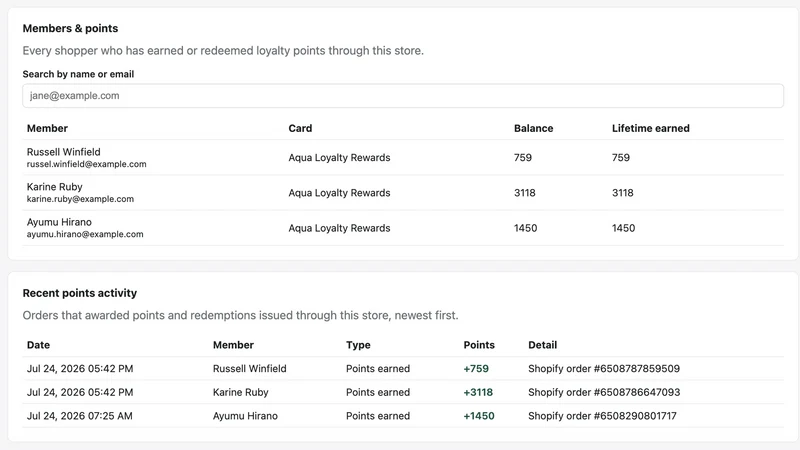The height and width of the screenshot is (450, 800).
Task: Open Shopify order #6508787859509 detail
Action: (x=604, y=368)
